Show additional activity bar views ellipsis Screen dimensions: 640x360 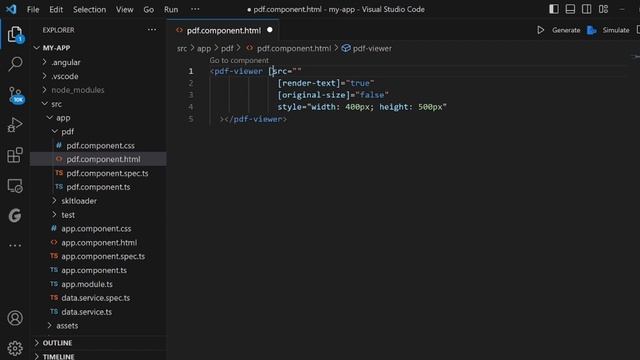tap(15, 245)
